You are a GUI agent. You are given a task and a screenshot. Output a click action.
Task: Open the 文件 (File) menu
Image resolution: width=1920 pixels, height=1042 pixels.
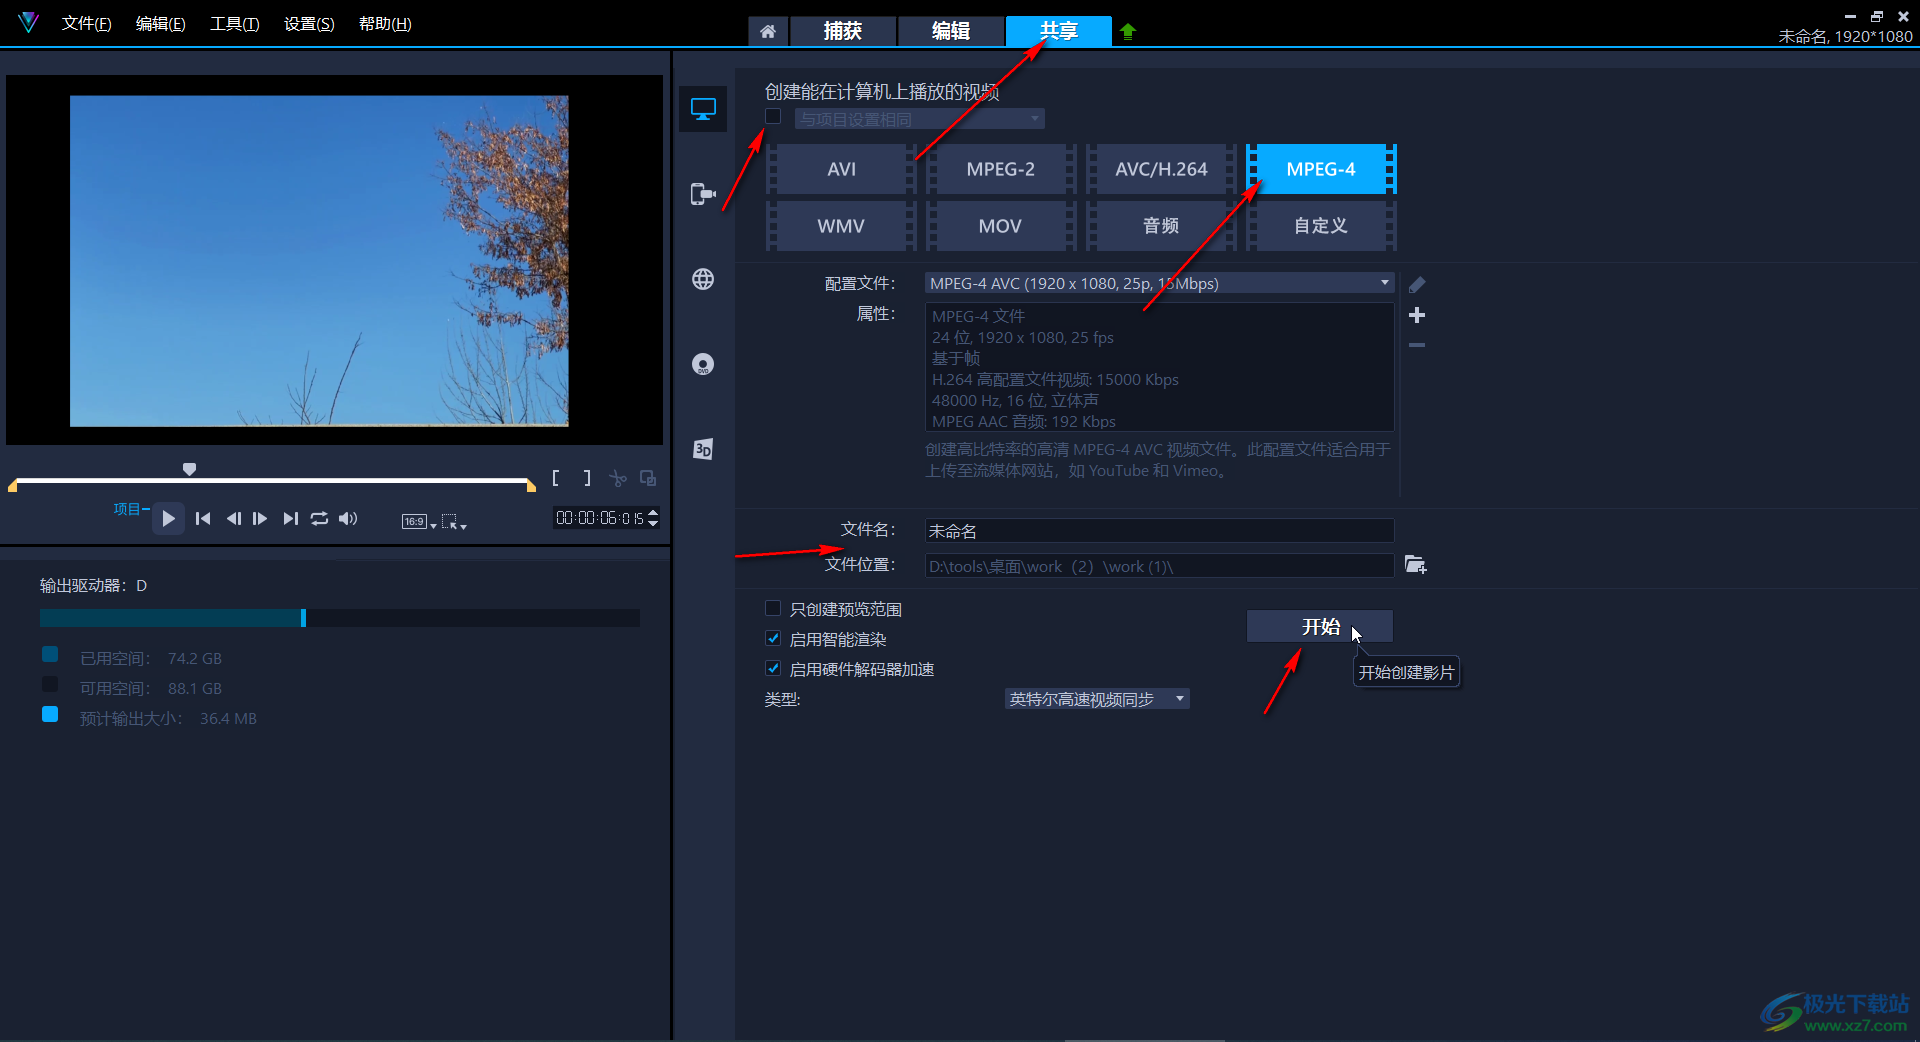[x=86, y=23]
